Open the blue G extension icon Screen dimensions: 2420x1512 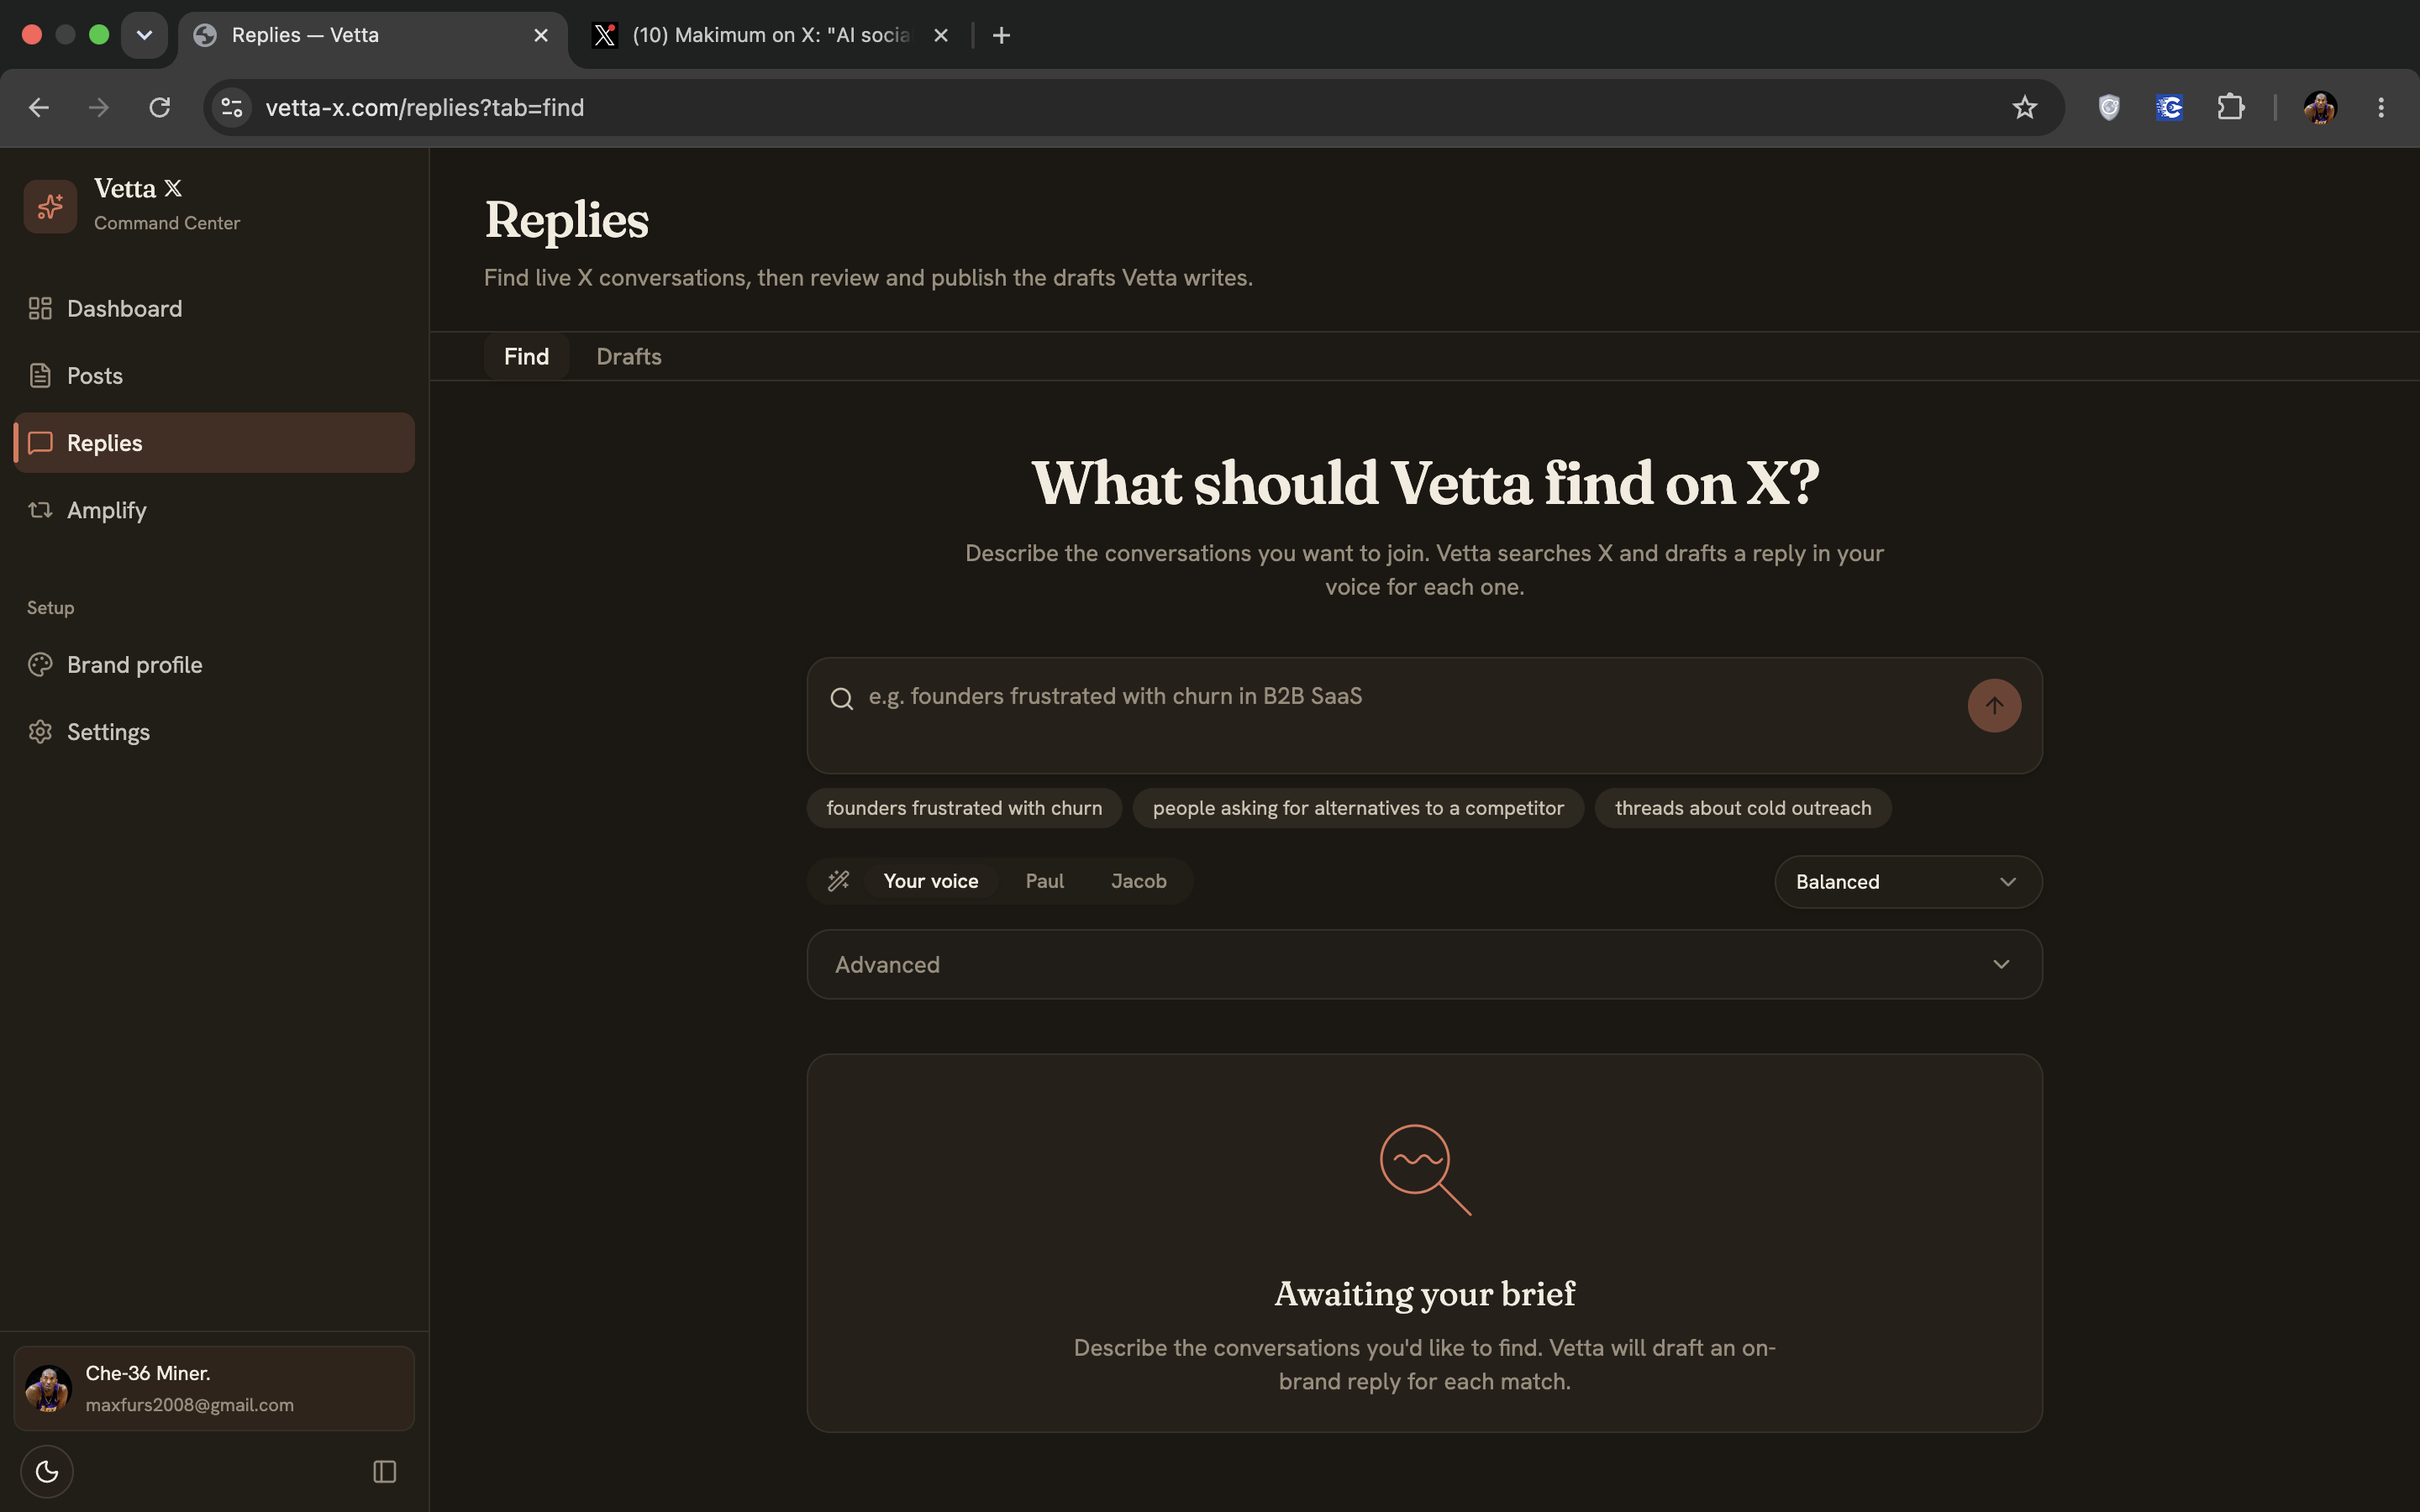2169,107
